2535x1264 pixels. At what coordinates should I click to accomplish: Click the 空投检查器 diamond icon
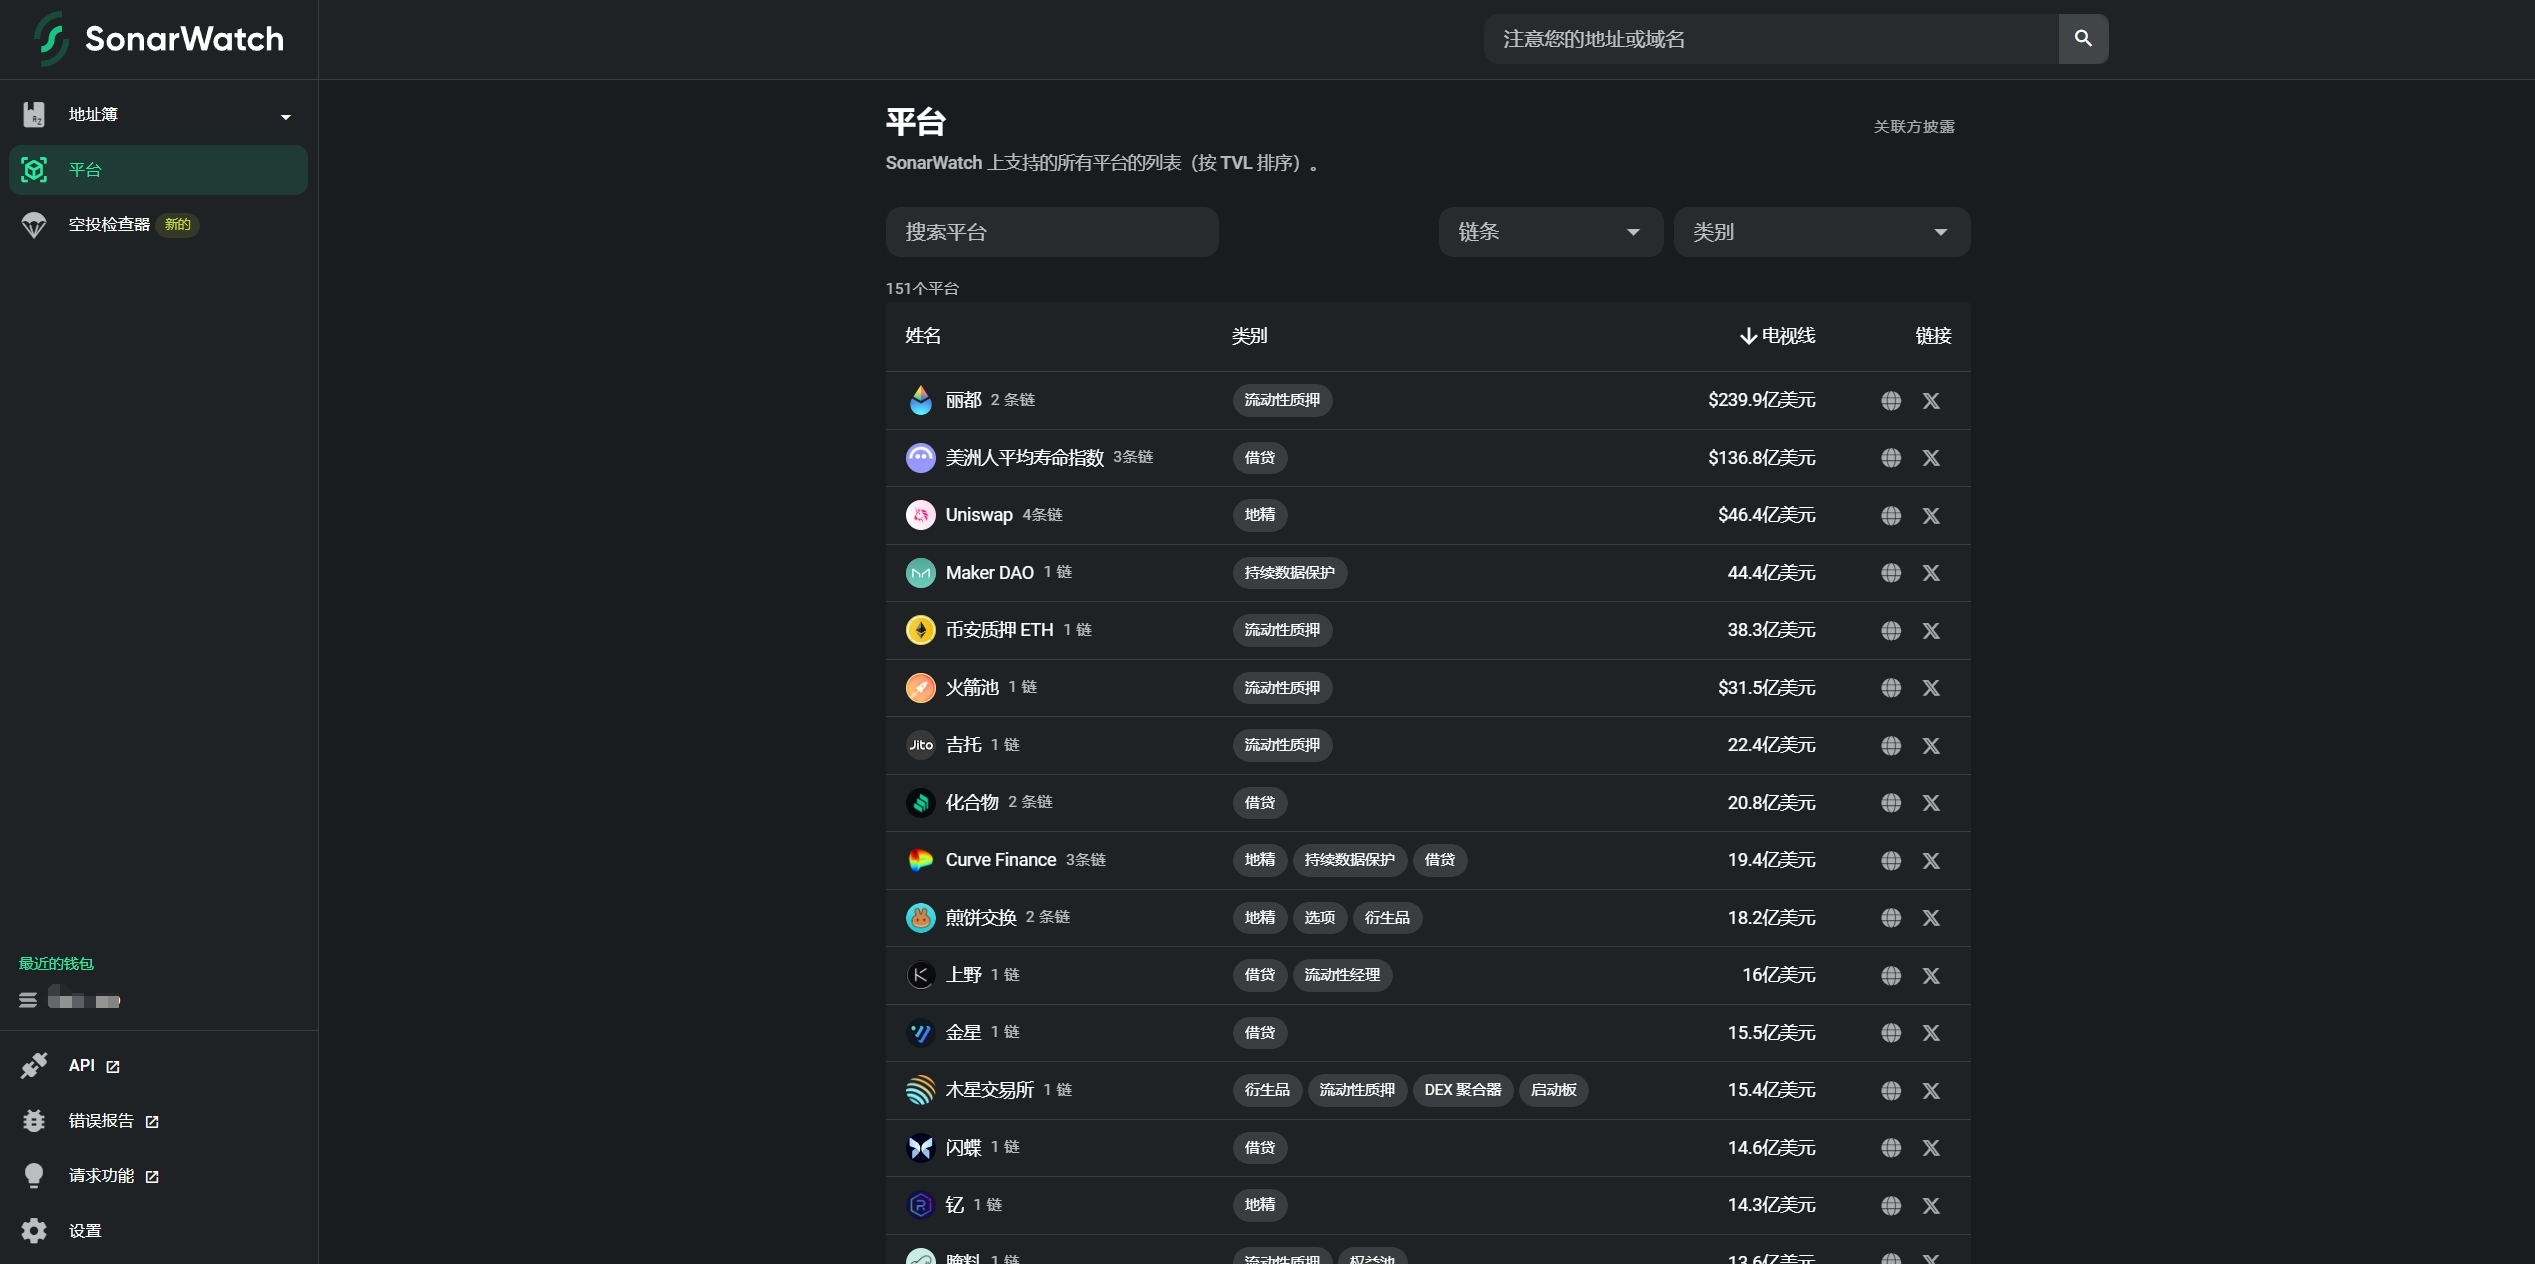pos(34,224)
